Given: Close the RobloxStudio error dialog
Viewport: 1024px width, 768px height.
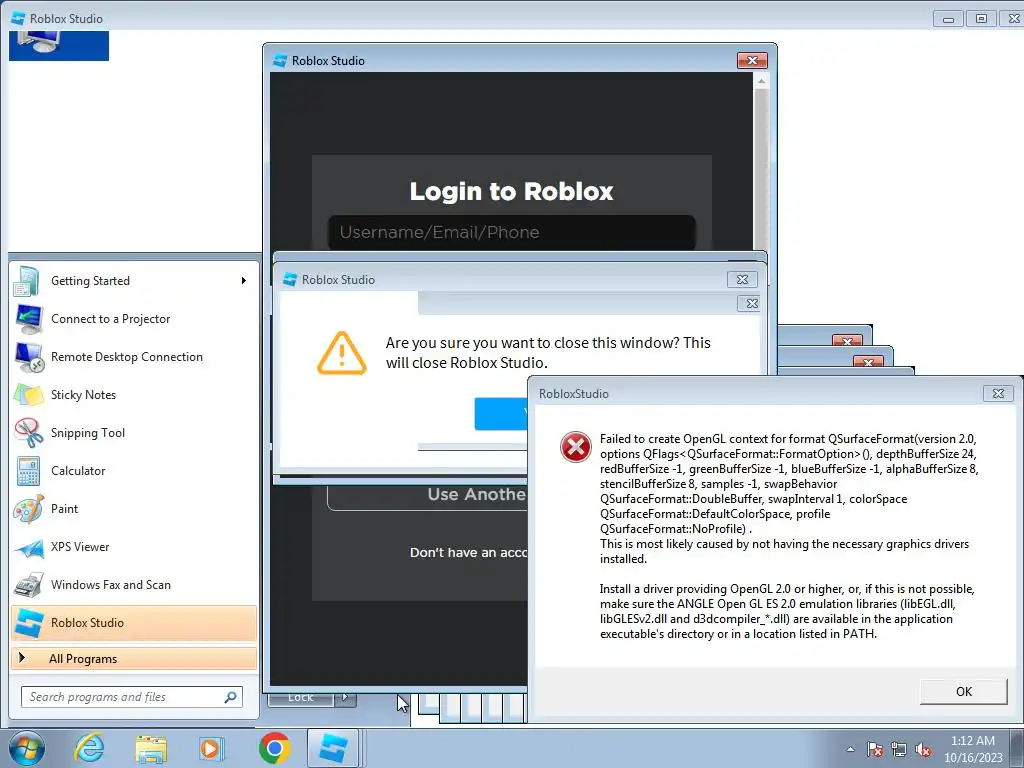Looking at the screenshot, I should point(998,393).
